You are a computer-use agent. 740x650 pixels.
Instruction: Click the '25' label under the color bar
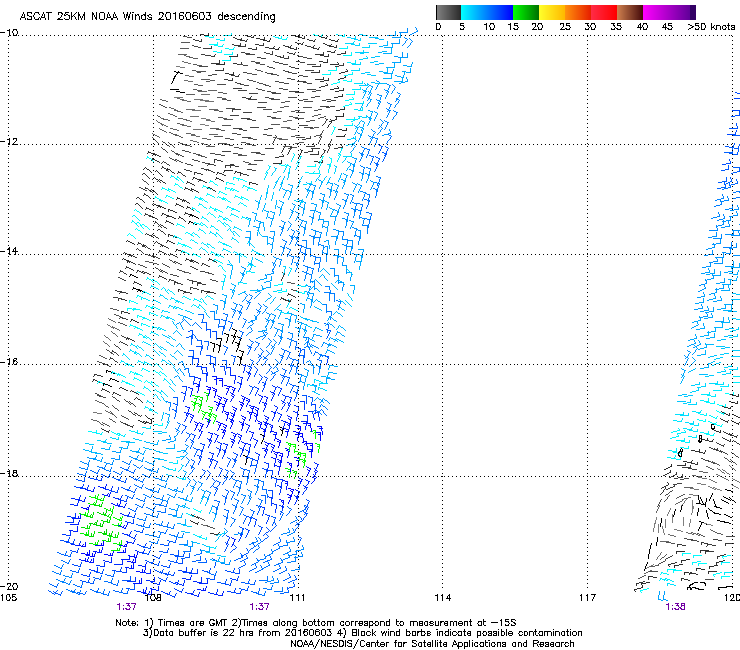pyautogui.click(x=565, y=27)
